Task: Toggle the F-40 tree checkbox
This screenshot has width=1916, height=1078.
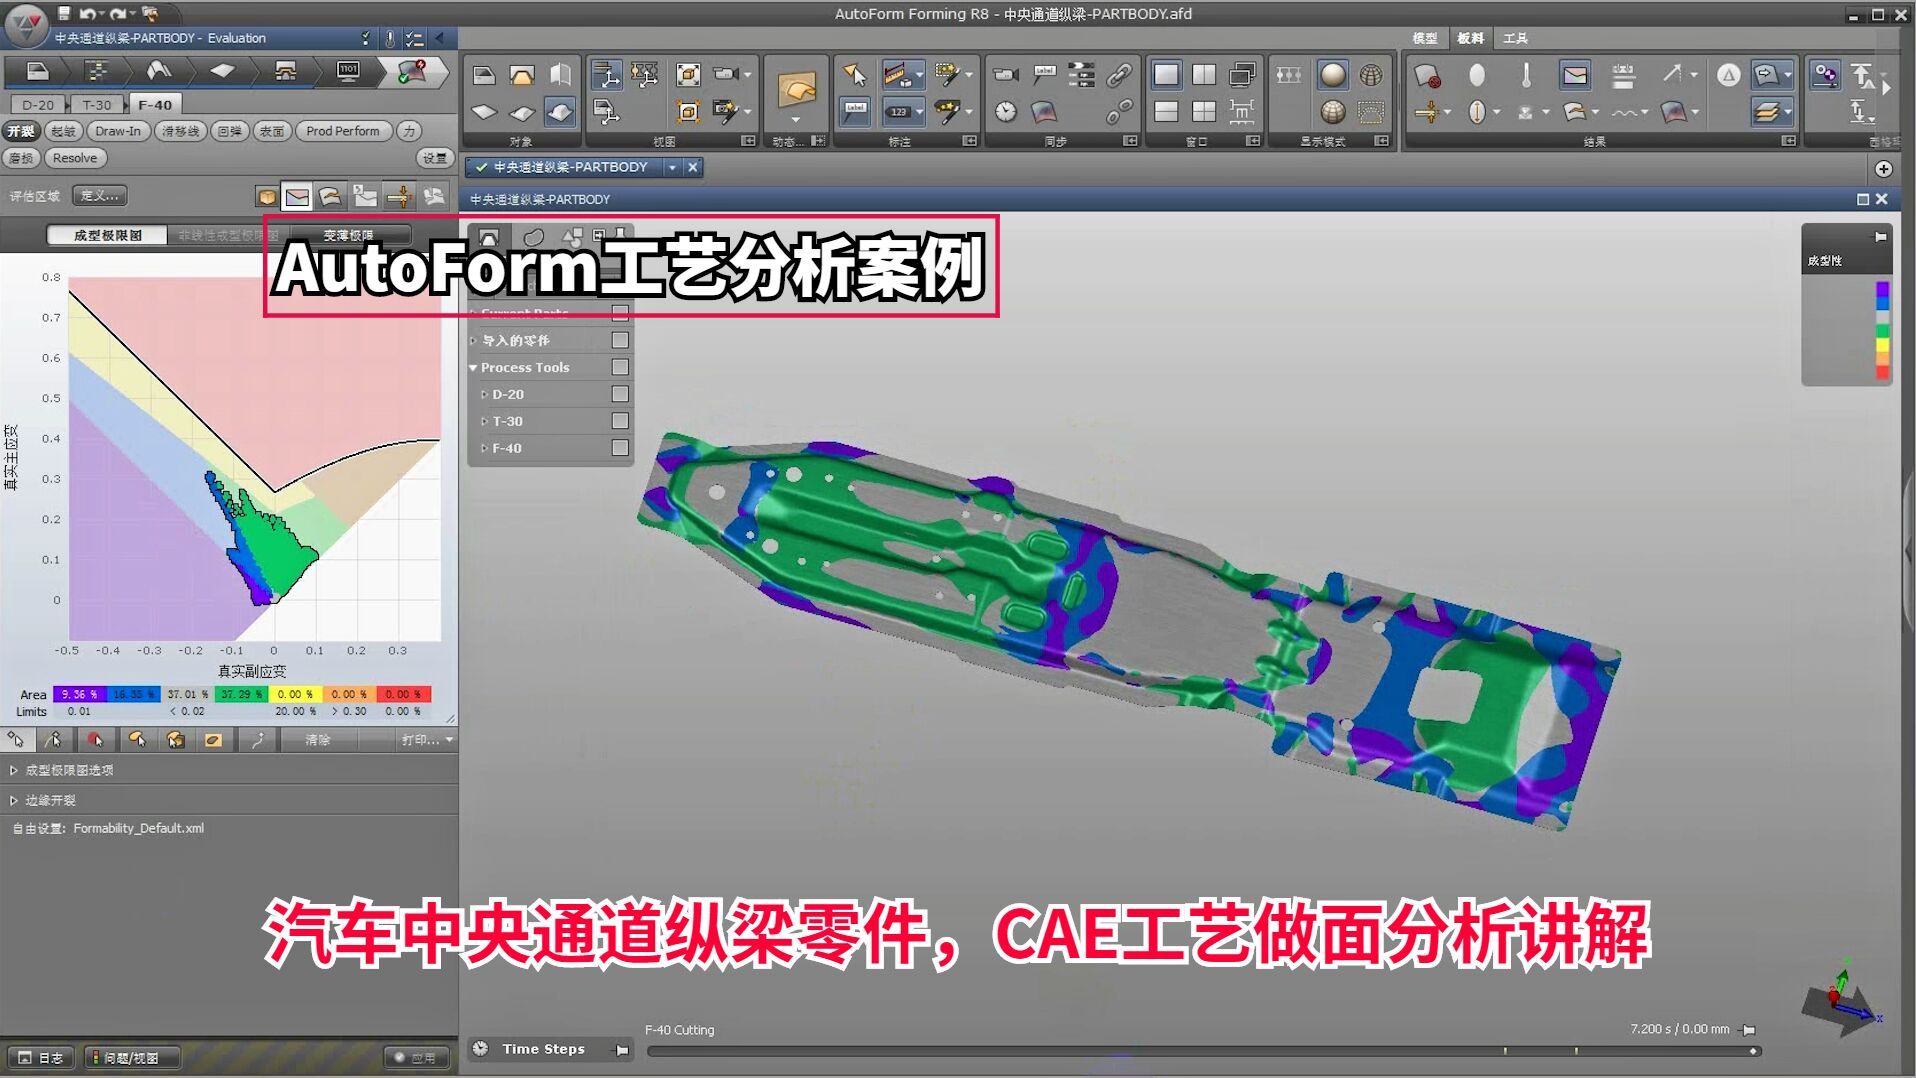Action: 620,448
